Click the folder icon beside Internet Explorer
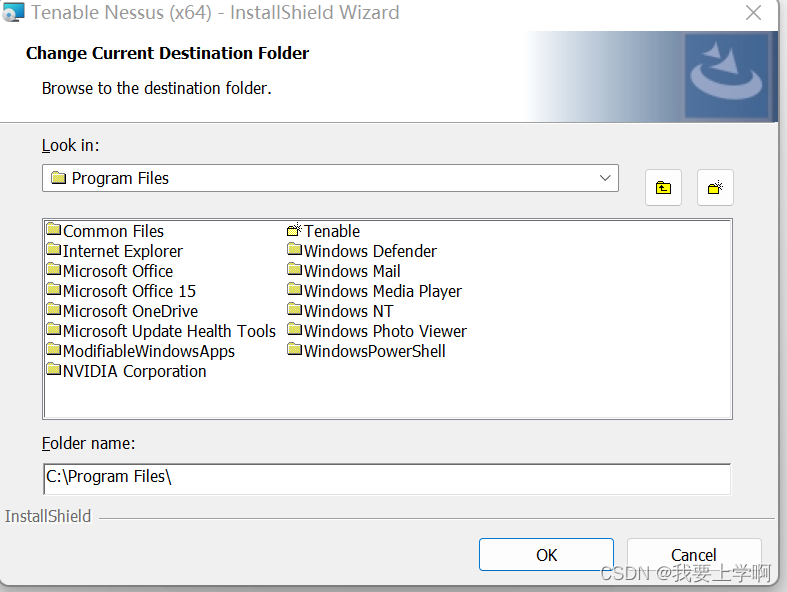The width and height of the screenshot is (787, 592). coord(54,250)
